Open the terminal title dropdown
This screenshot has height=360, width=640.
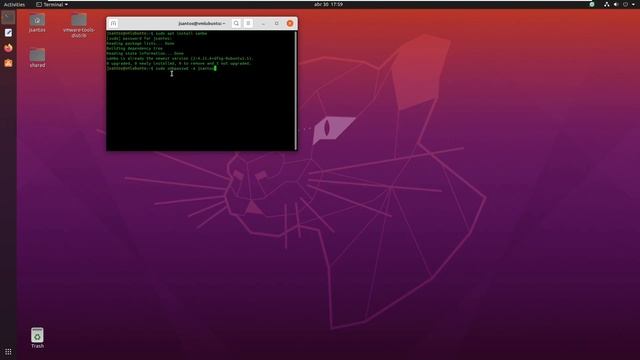click(x=202, y=24)
